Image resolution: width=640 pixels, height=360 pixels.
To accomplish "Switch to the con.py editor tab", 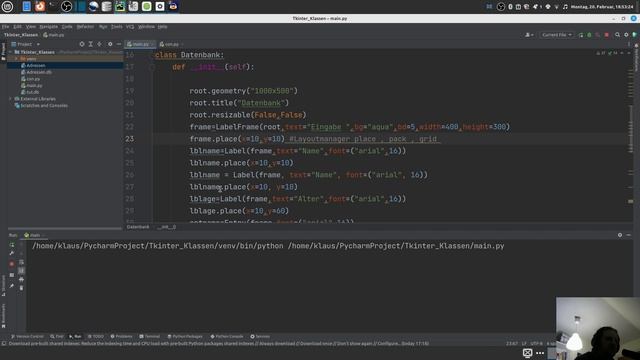I will tap(171, 44).
